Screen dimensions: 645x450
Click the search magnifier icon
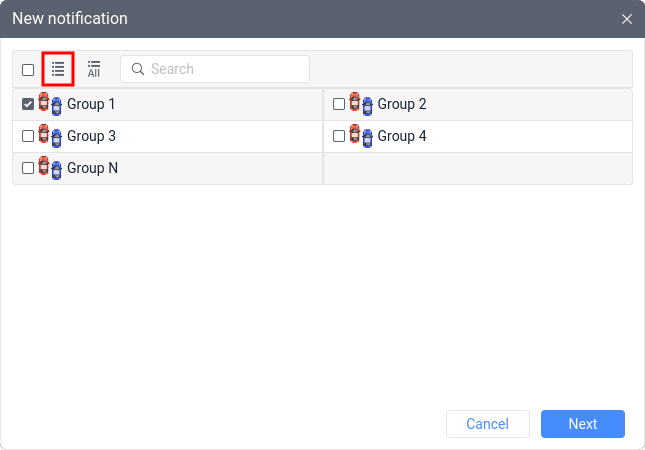click(x=138, y=69)
